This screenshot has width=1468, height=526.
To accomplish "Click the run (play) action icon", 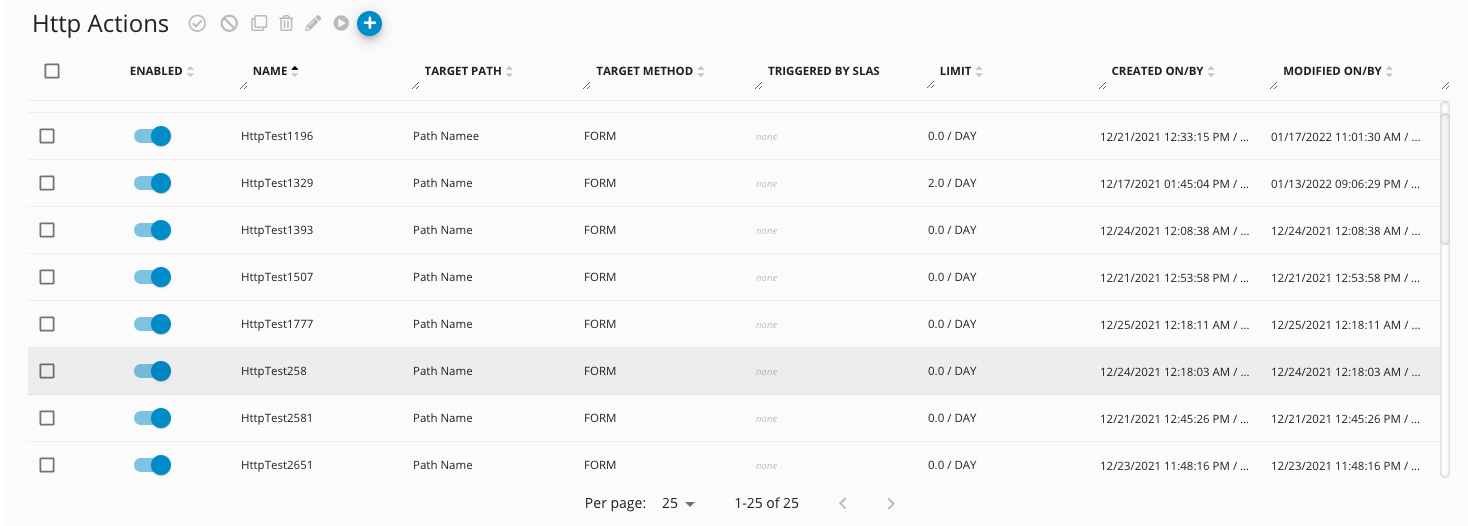I will click(341, 23).
